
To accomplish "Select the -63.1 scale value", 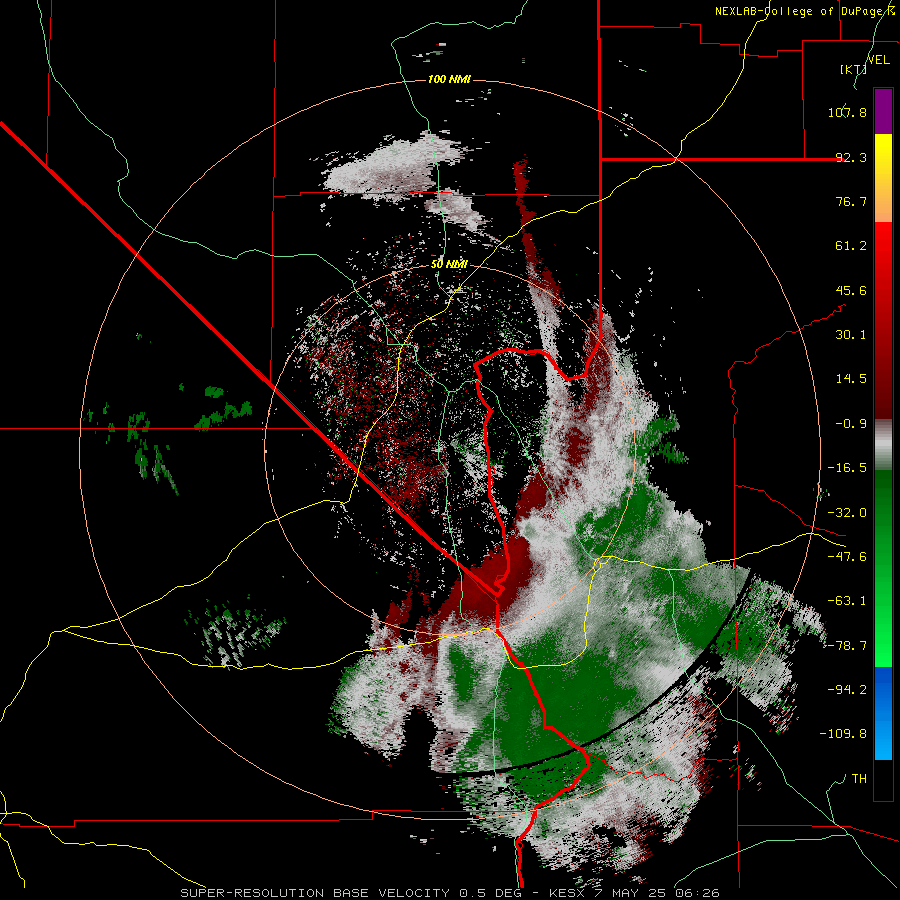I will (x=847, y=601).
